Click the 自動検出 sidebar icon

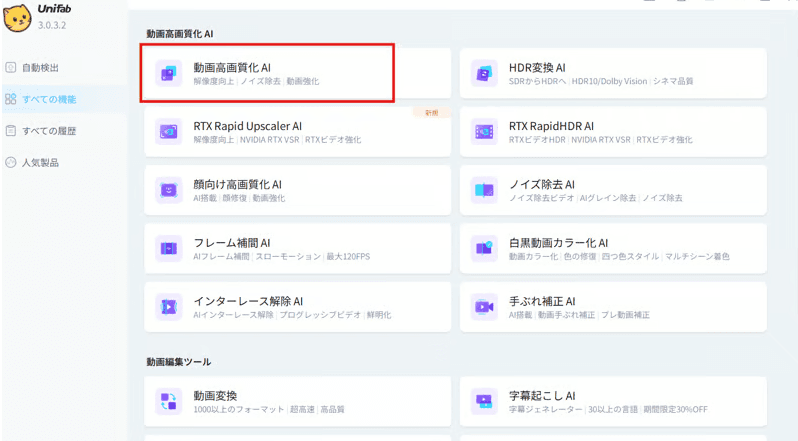coord(11,68)
